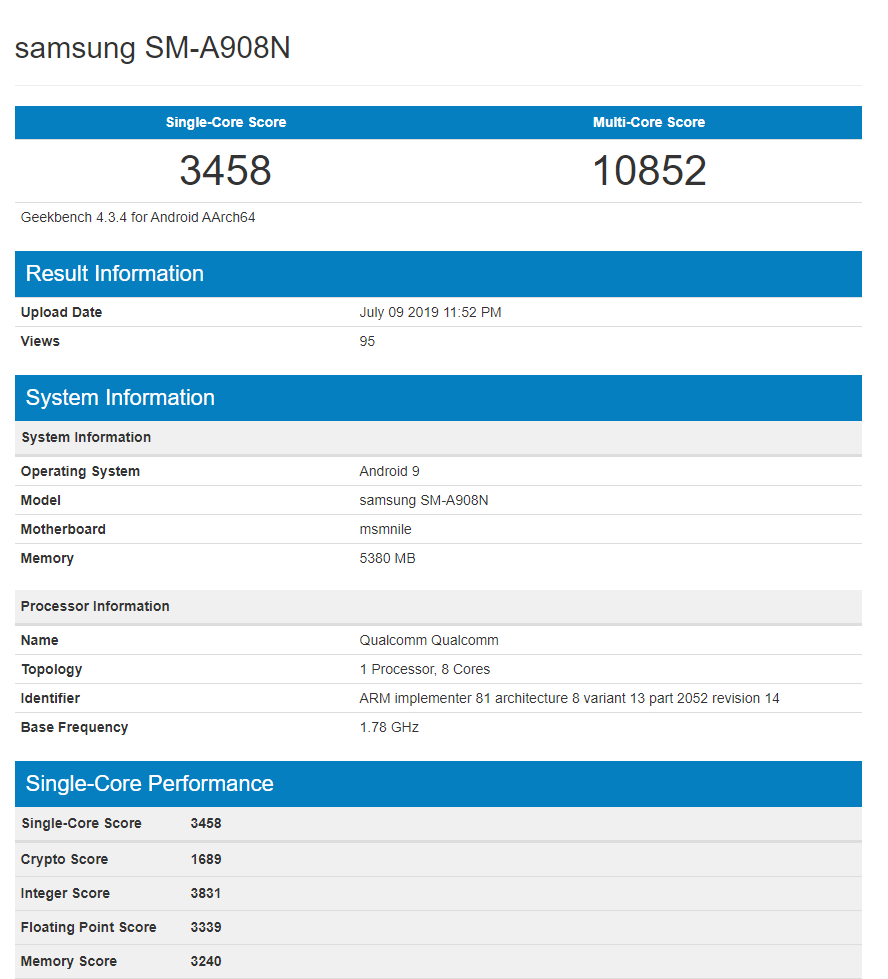Select the 5380 MB memory value
Viewport: 888px width, 979px height.
coord(387,558)
